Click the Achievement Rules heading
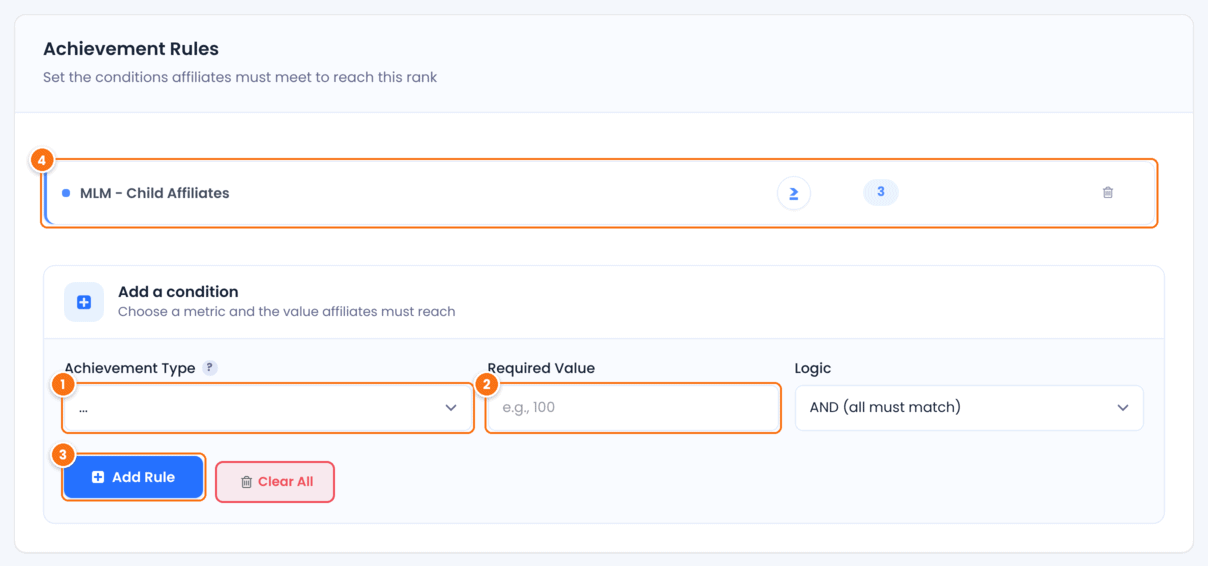 click(x=131, y=48)
